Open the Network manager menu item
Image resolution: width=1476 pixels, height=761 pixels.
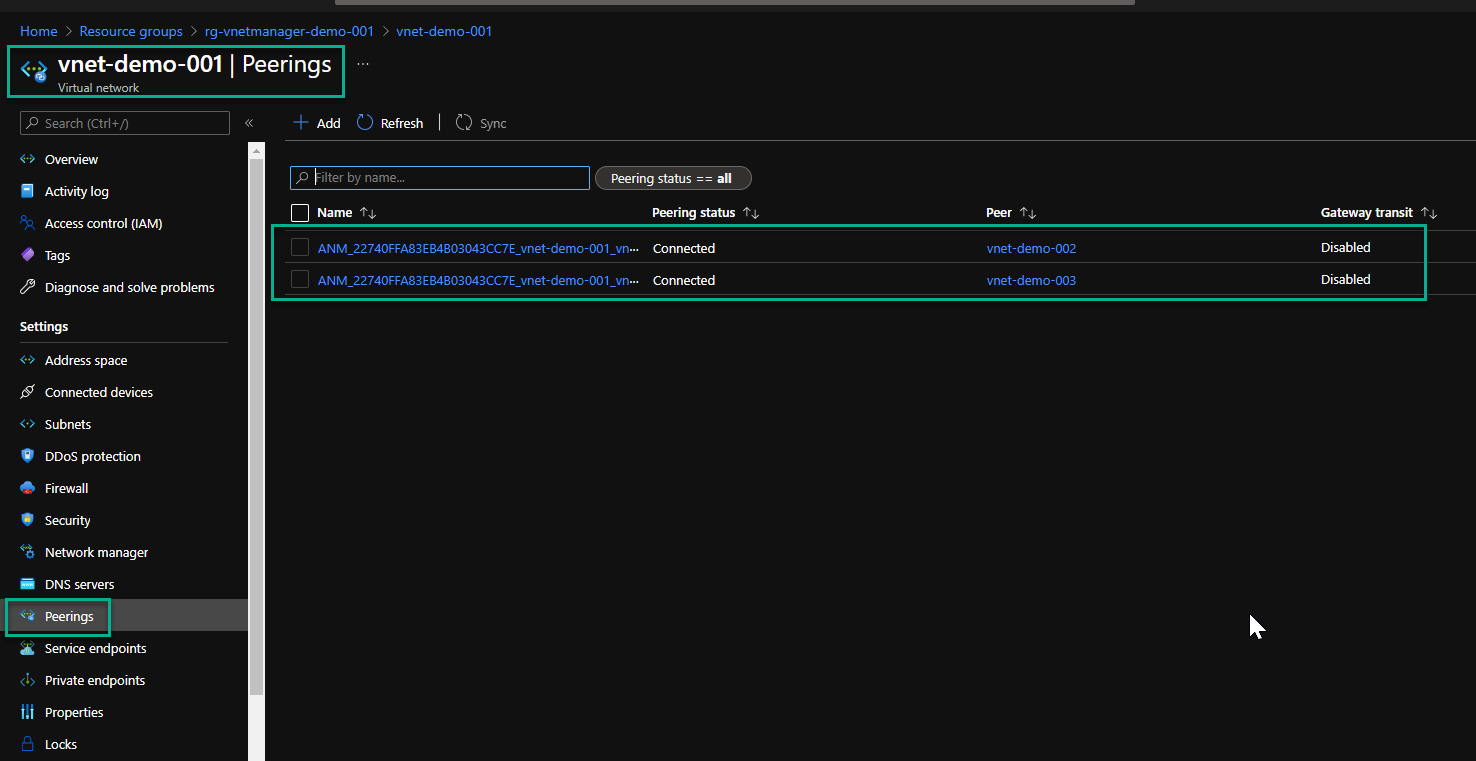(x=96, y=552)
